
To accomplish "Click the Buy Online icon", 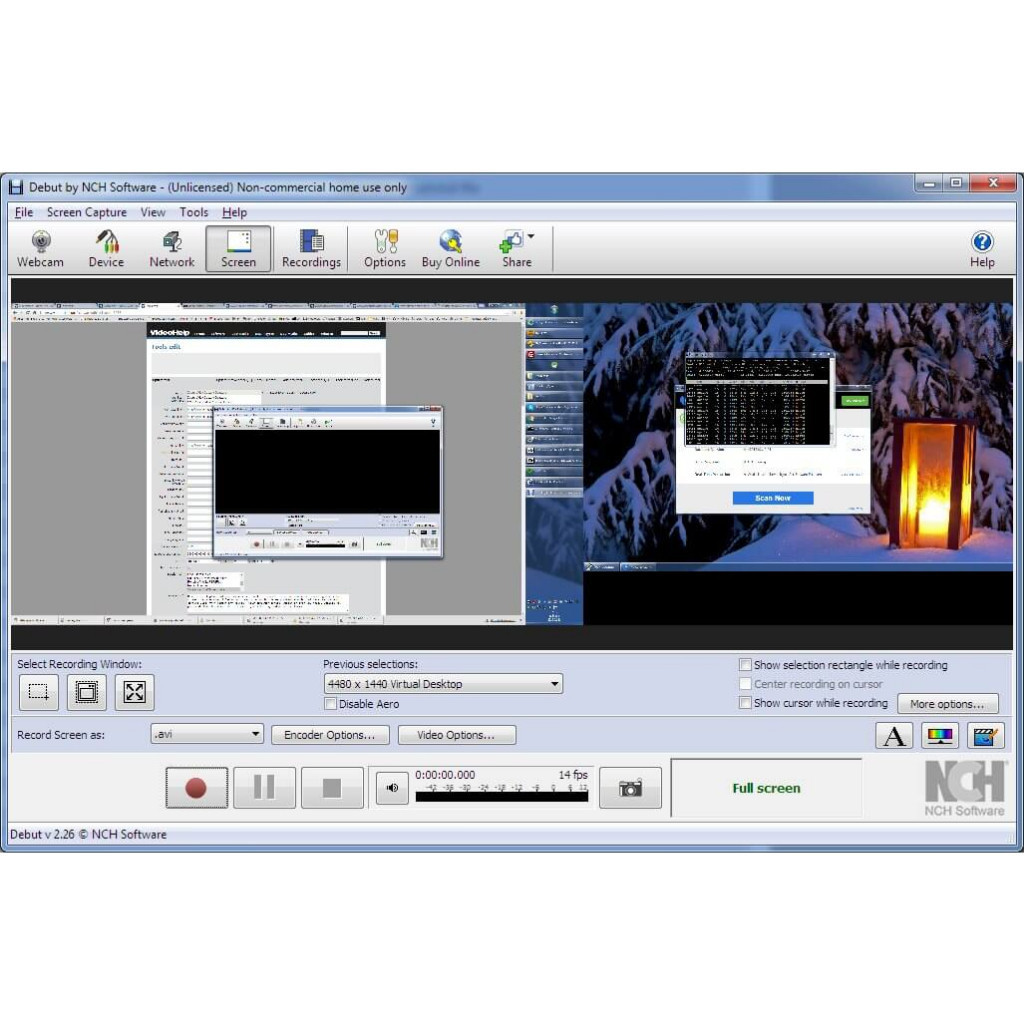I will (451, 248).
